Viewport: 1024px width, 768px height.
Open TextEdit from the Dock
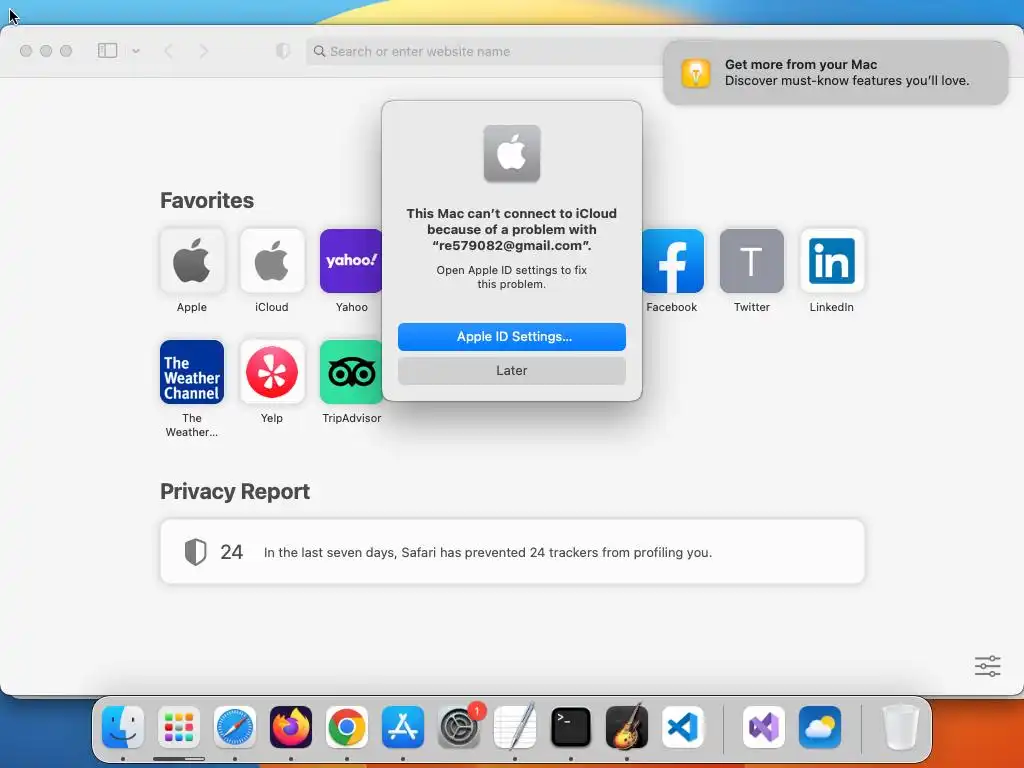pos(515,727)
